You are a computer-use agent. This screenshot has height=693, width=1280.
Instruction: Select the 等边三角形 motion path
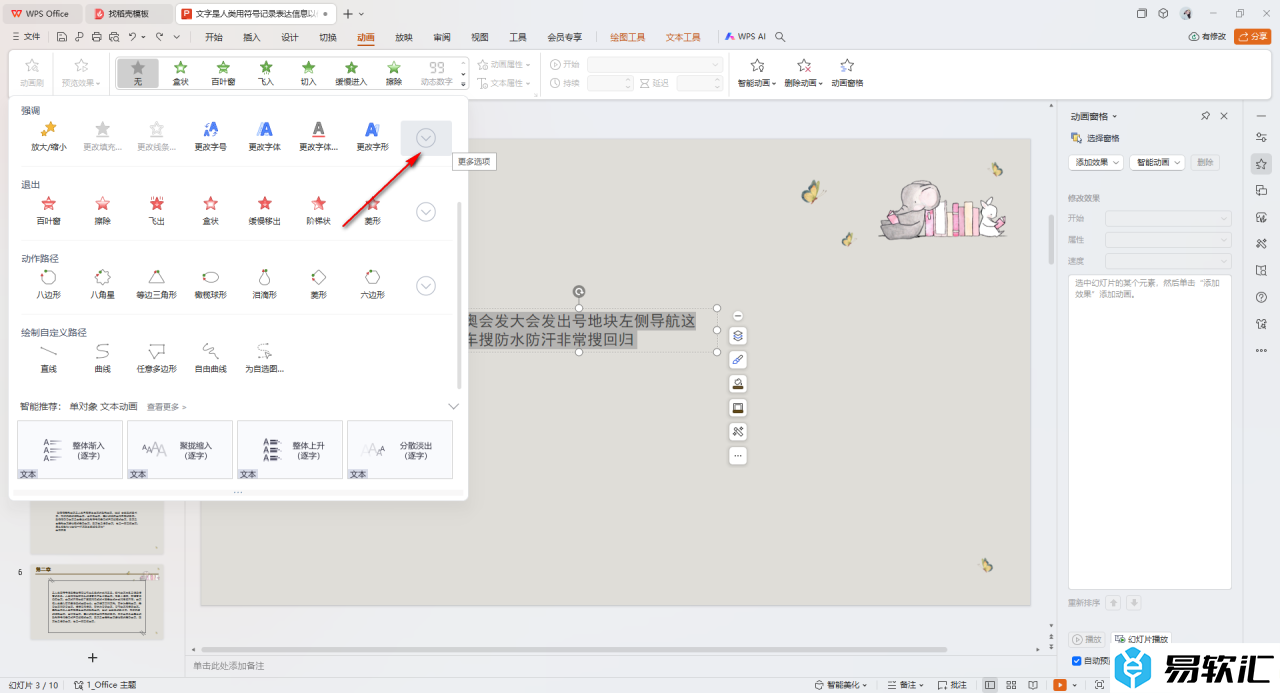156,284
